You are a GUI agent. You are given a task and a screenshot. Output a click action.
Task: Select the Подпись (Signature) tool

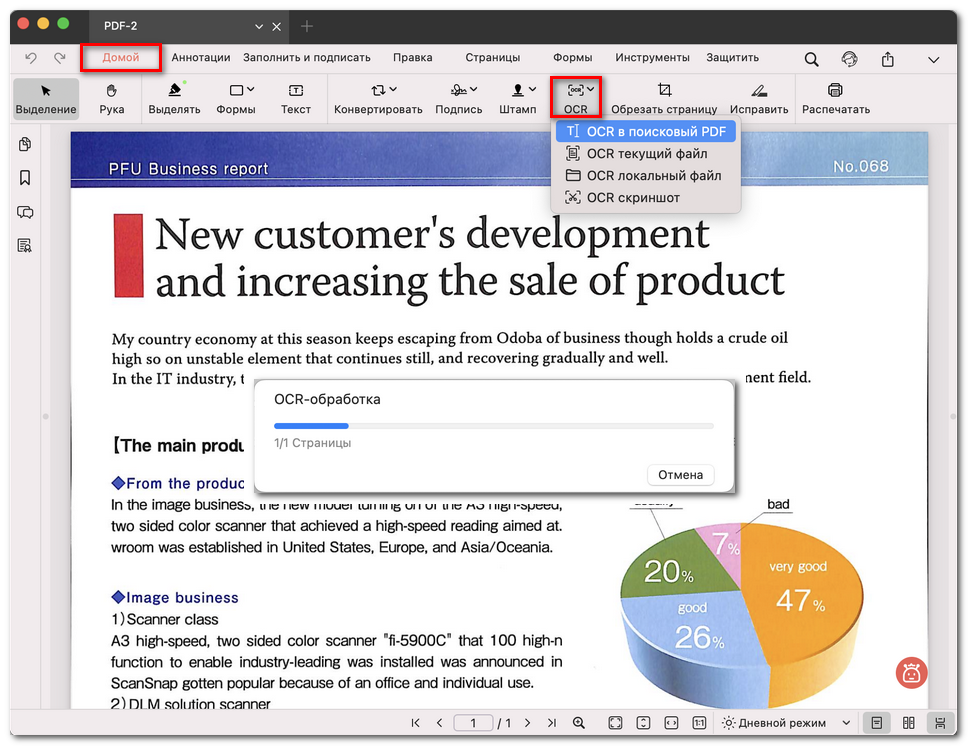point(458,98)
